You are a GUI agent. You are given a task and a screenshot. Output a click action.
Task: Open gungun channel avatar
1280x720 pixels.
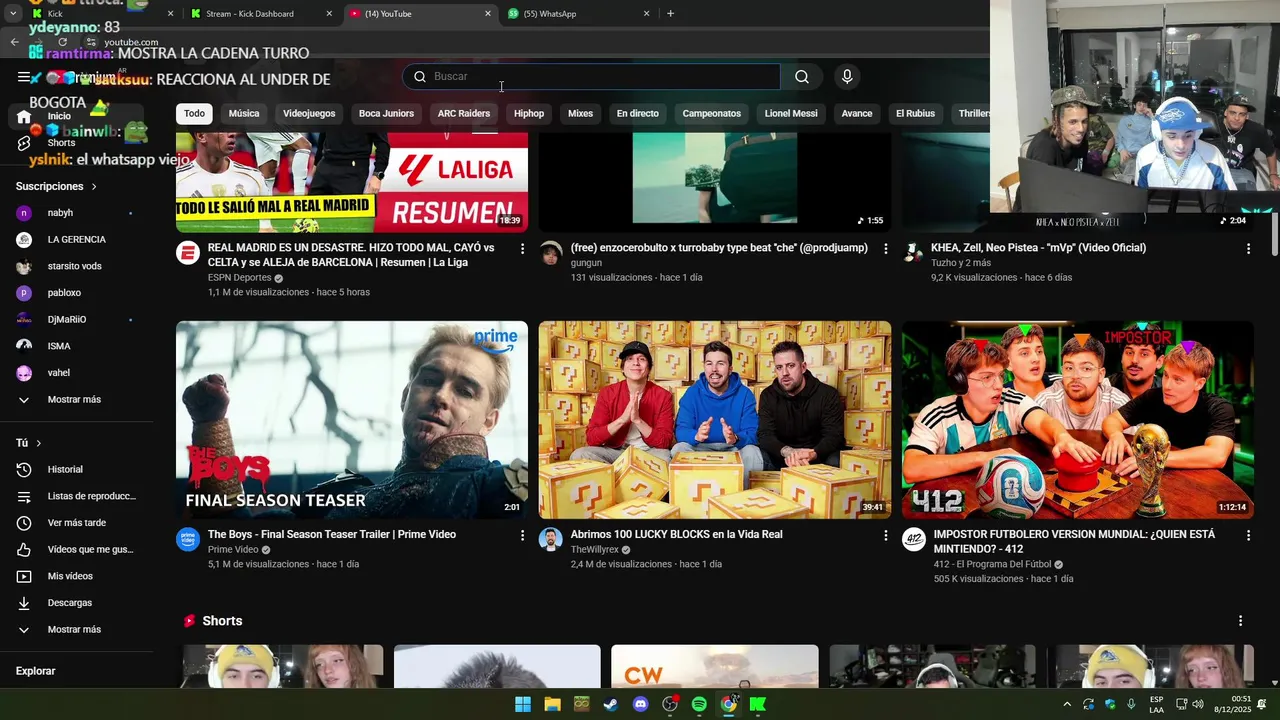coord(551,252)
